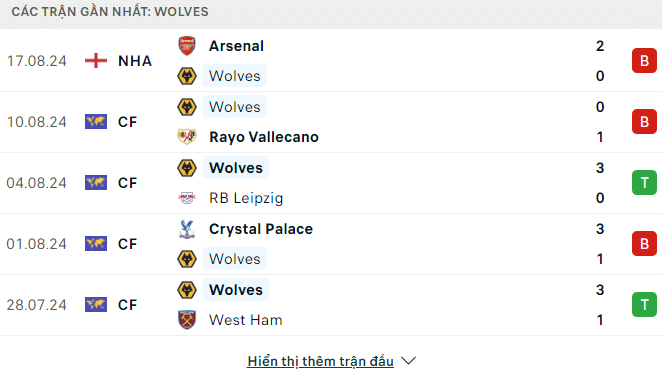Select the NHA league label
Screen dimensions: 662x383
(135, 61)
